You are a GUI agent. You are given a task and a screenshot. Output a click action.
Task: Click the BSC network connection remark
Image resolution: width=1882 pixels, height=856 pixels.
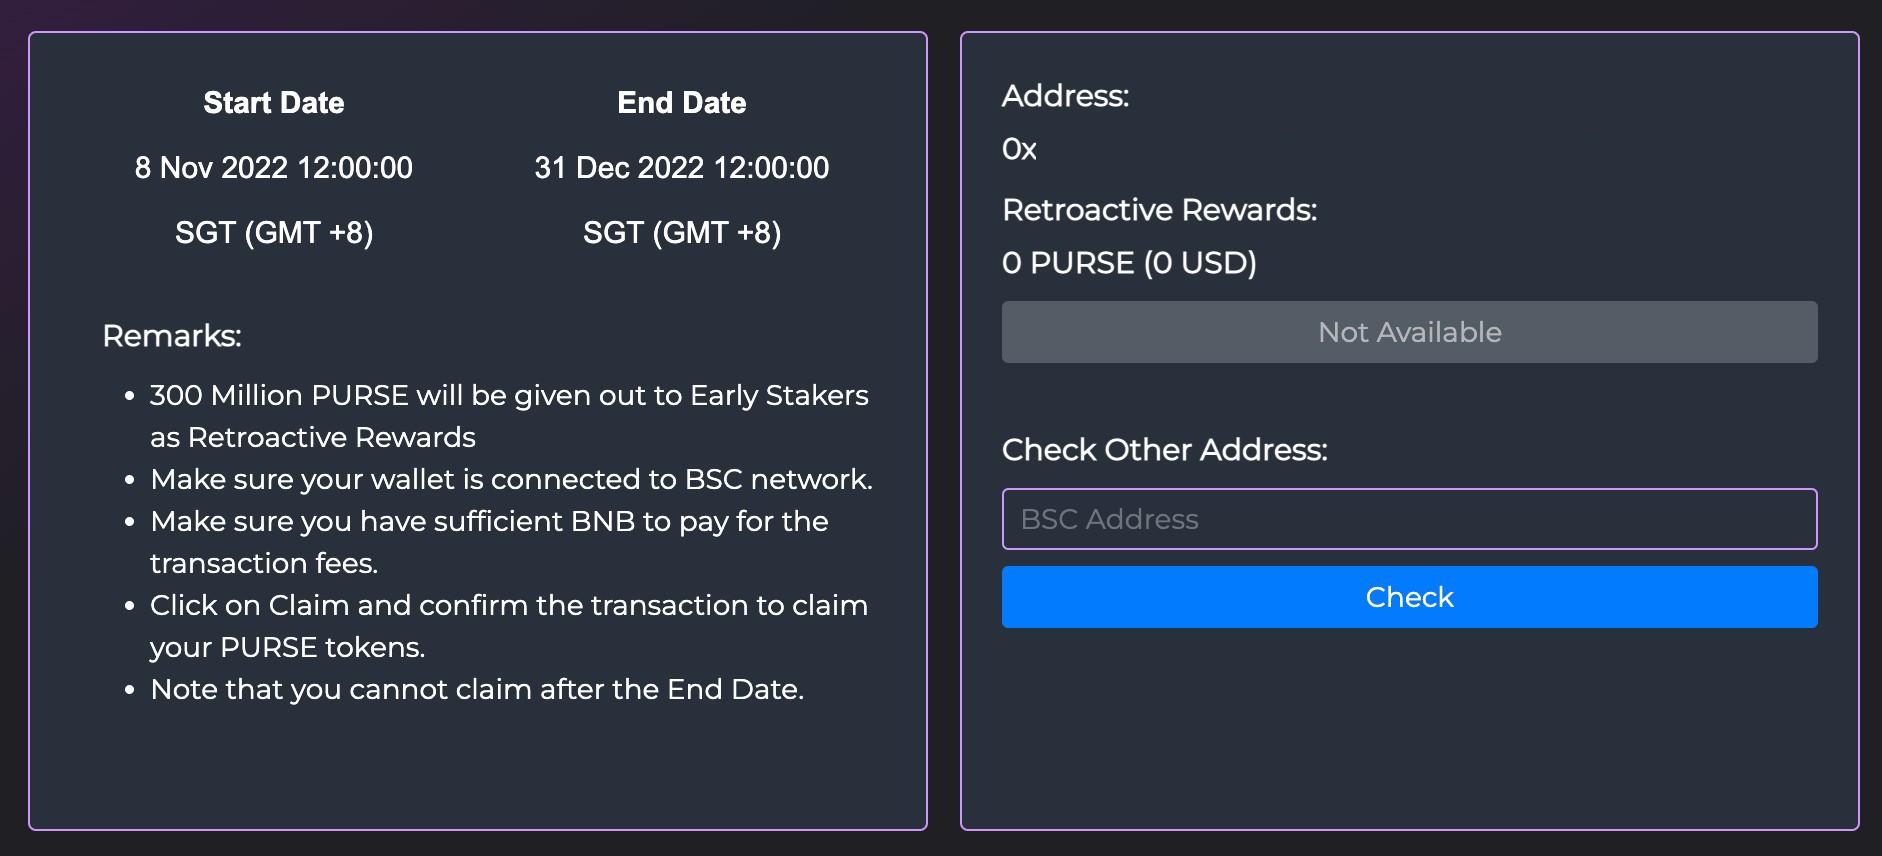click(511, 480)
